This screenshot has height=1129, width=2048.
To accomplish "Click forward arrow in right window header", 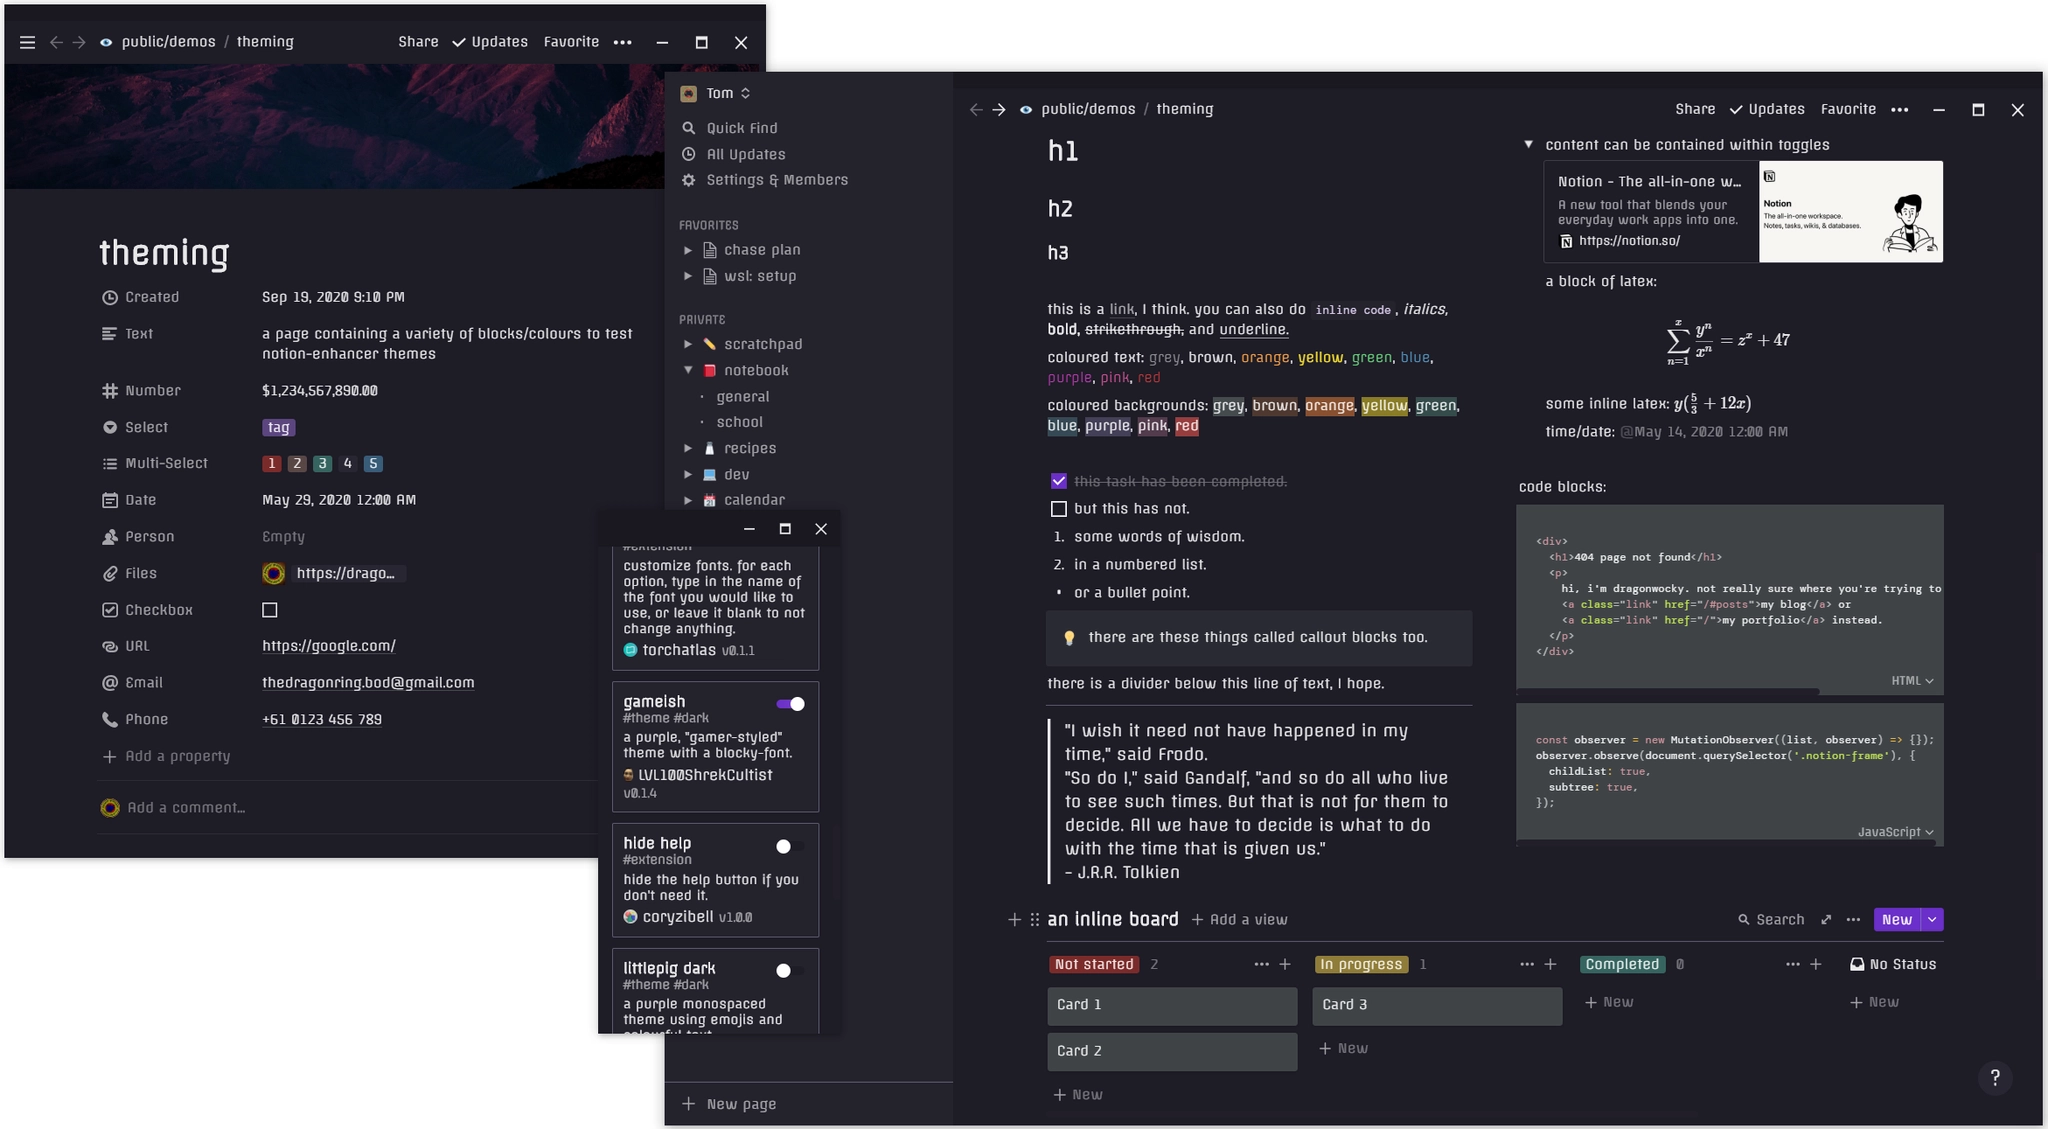I will tap(998, 110).
